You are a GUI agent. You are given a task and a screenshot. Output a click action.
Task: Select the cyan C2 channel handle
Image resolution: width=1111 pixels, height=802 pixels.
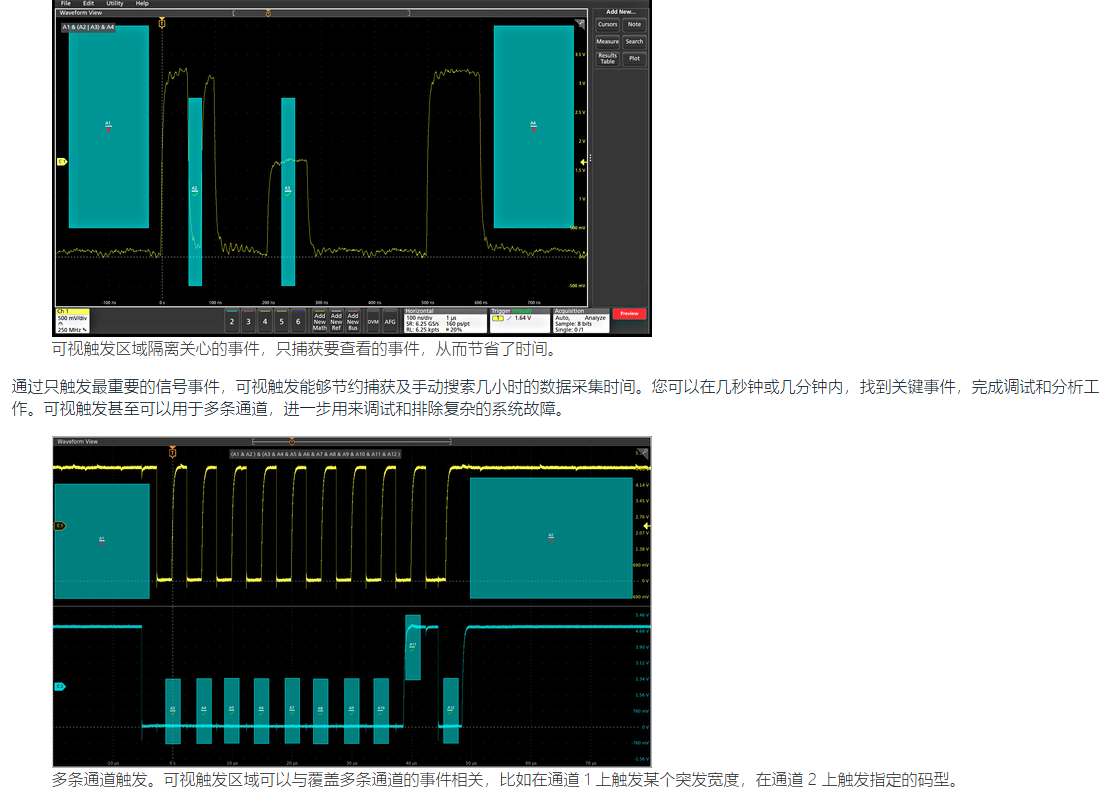click(59, 686)
